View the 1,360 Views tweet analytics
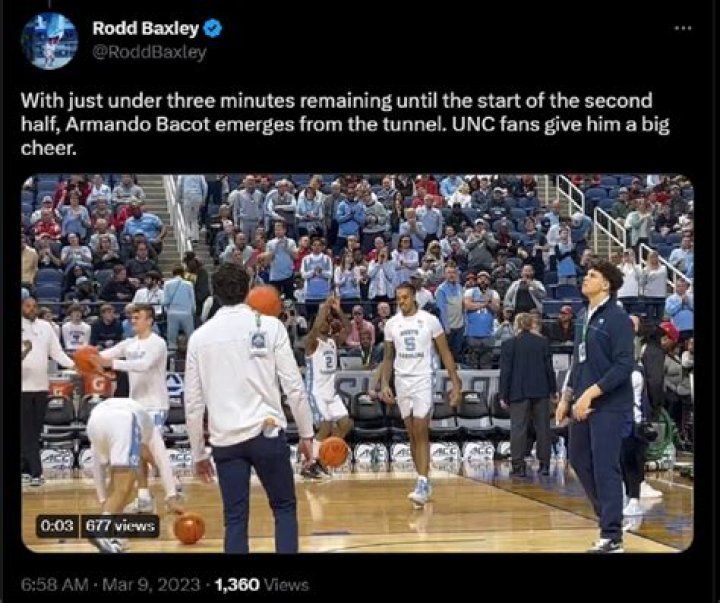Screen dimensions: 720x603 [262, 585]
